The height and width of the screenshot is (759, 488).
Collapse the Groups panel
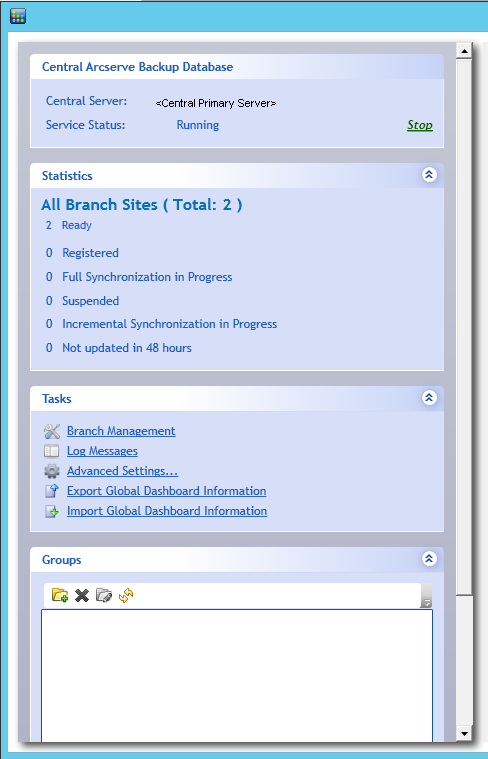pyautogui.click(x=429, y=559)
